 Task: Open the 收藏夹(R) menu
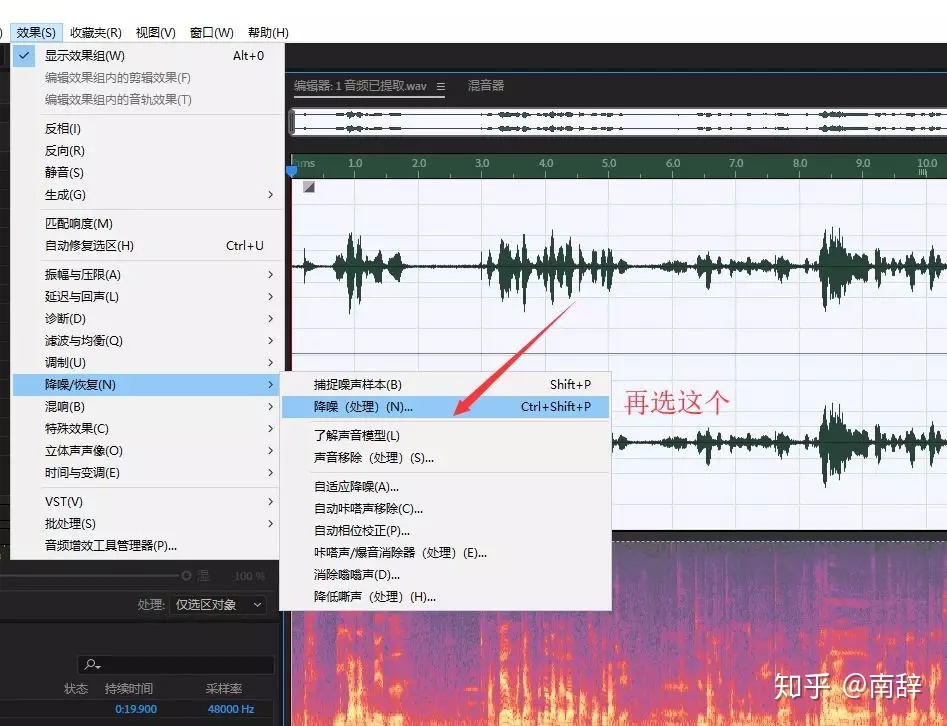[95, 33]
